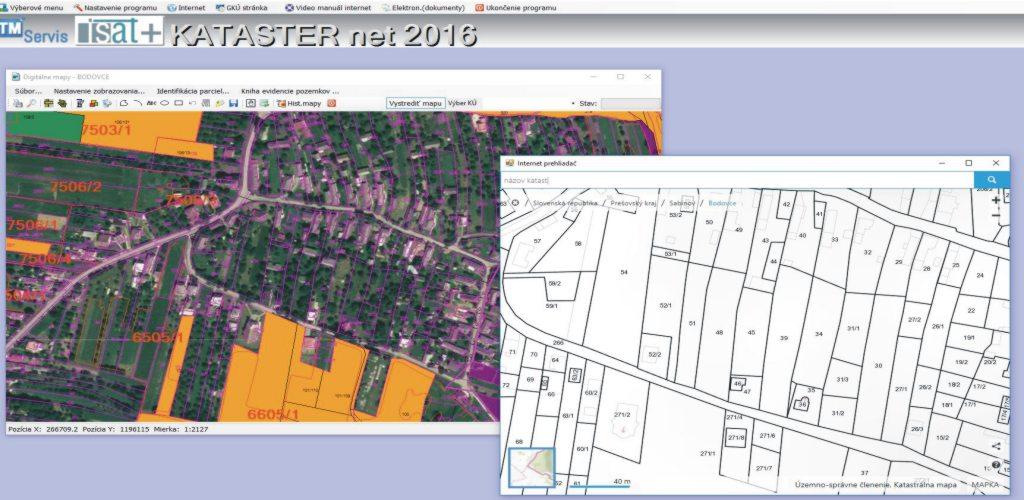The height and width of the screenshot is (500, 1024).
Task: Open Hist.mapy historical maps
Action: click(x=298, y=103)
